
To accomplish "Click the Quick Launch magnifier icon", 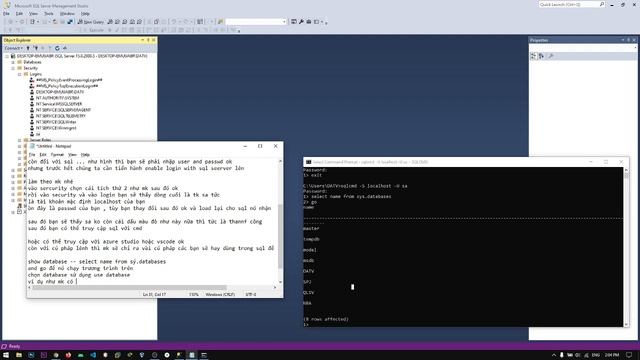I will click(602, 4).
